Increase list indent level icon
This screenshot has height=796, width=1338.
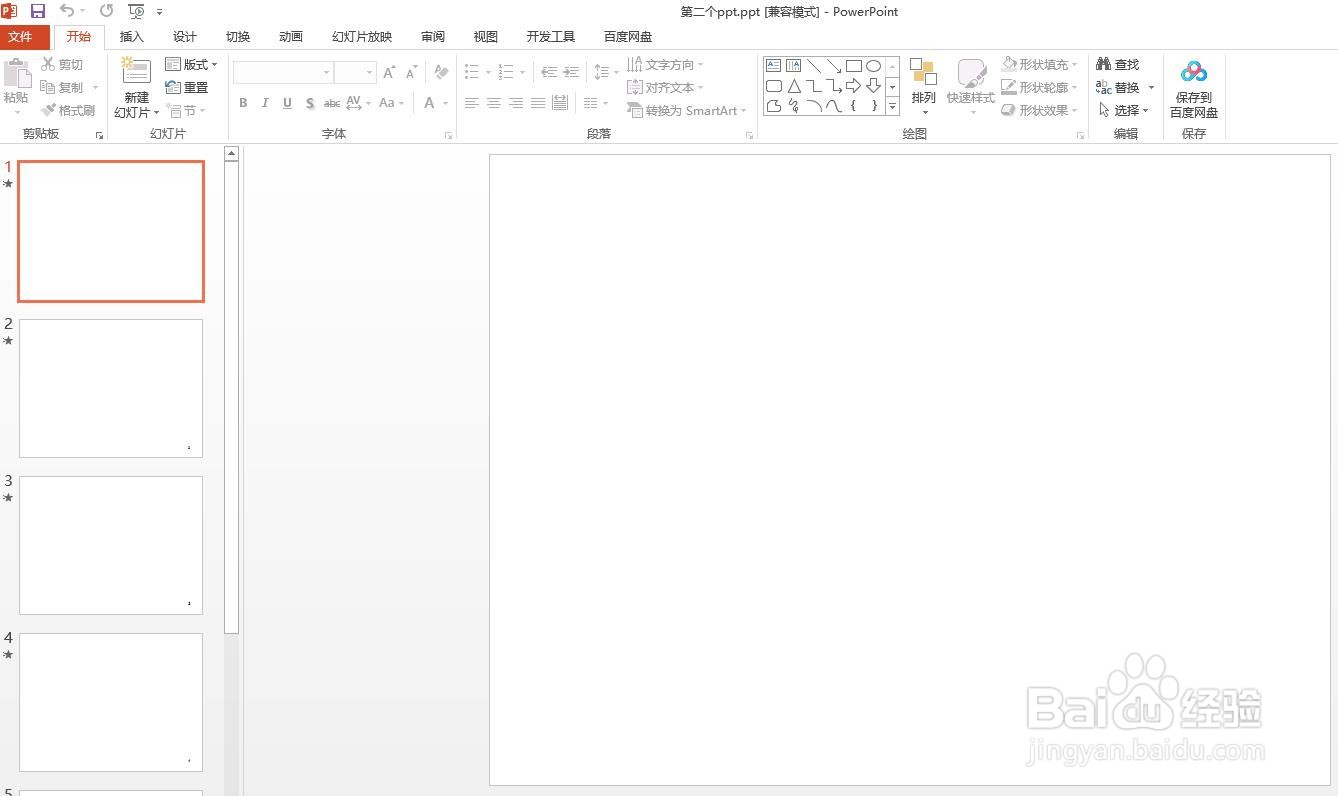pos(571,72)
